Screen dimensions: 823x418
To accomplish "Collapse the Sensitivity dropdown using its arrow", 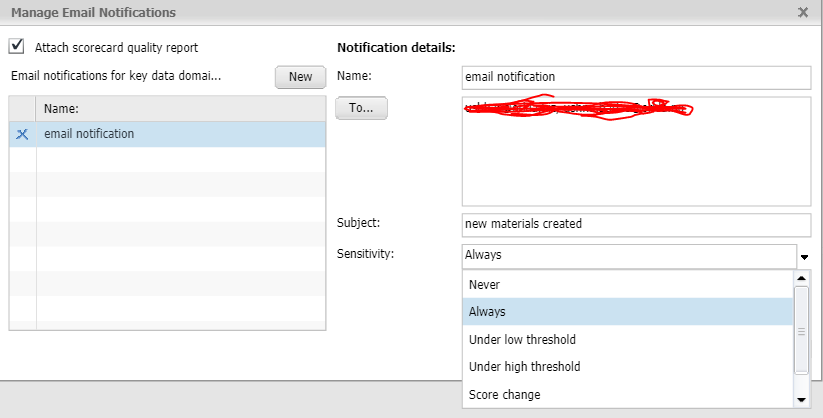I will [804, 256].
